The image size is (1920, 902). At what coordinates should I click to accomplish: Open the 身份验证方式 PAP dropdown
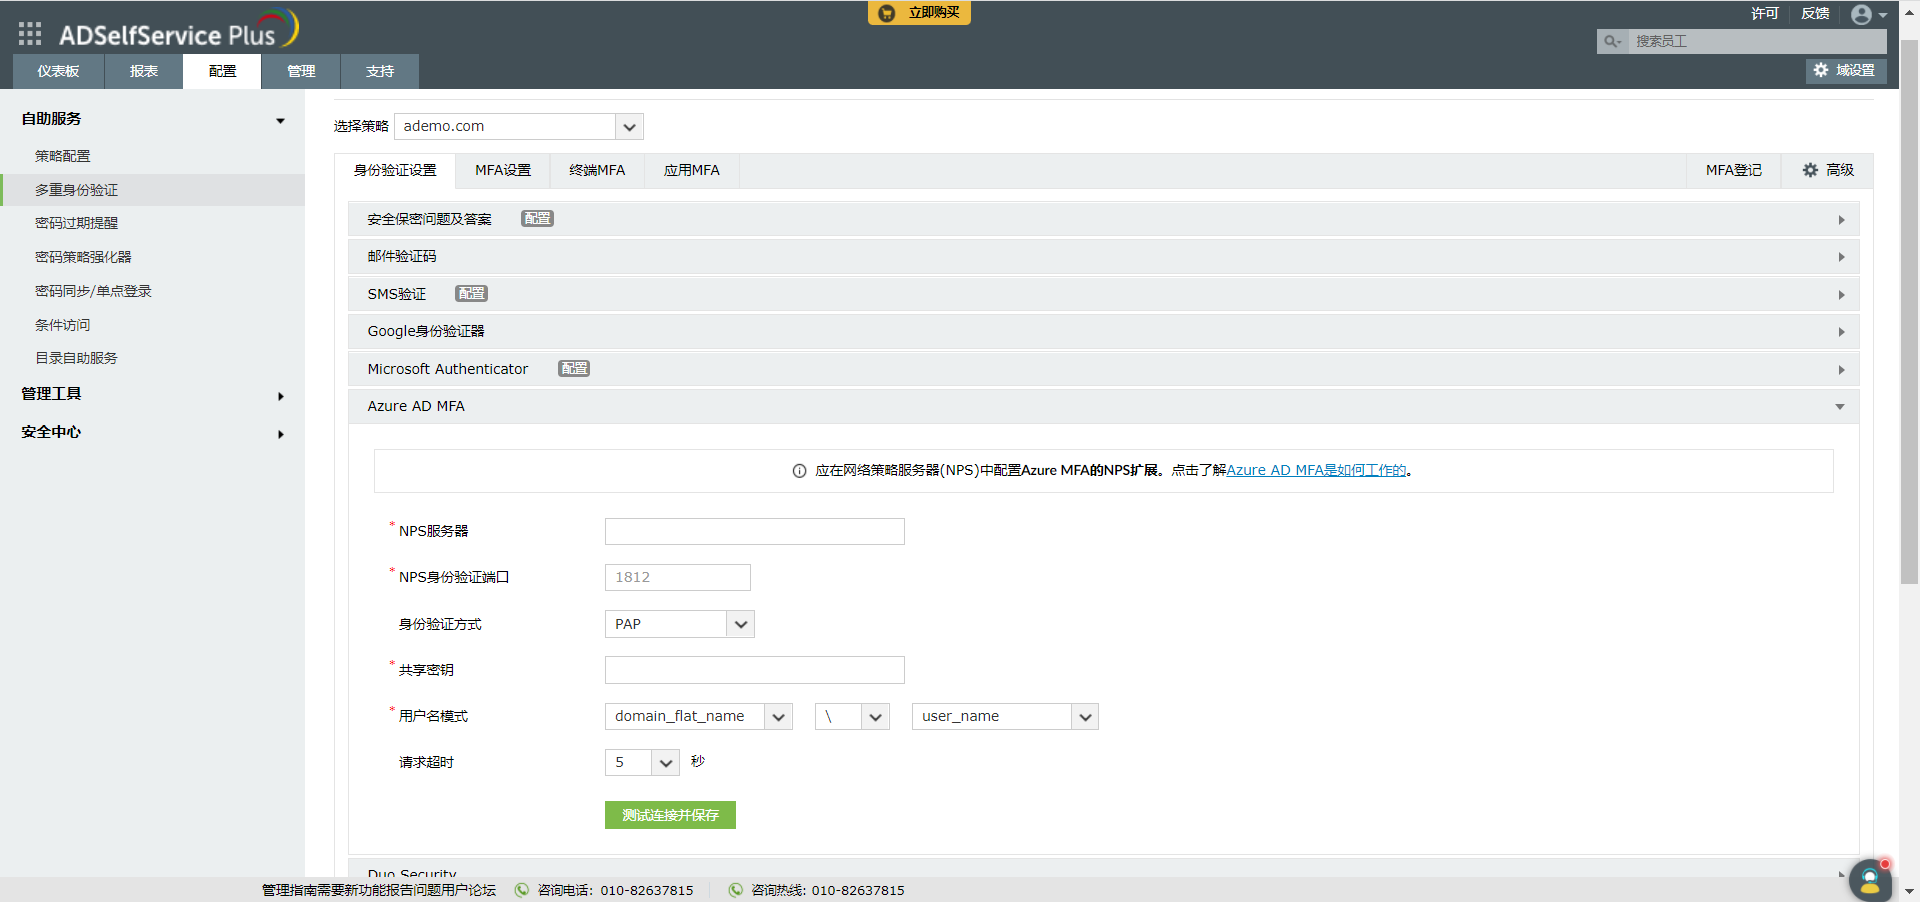coord(740,624)
